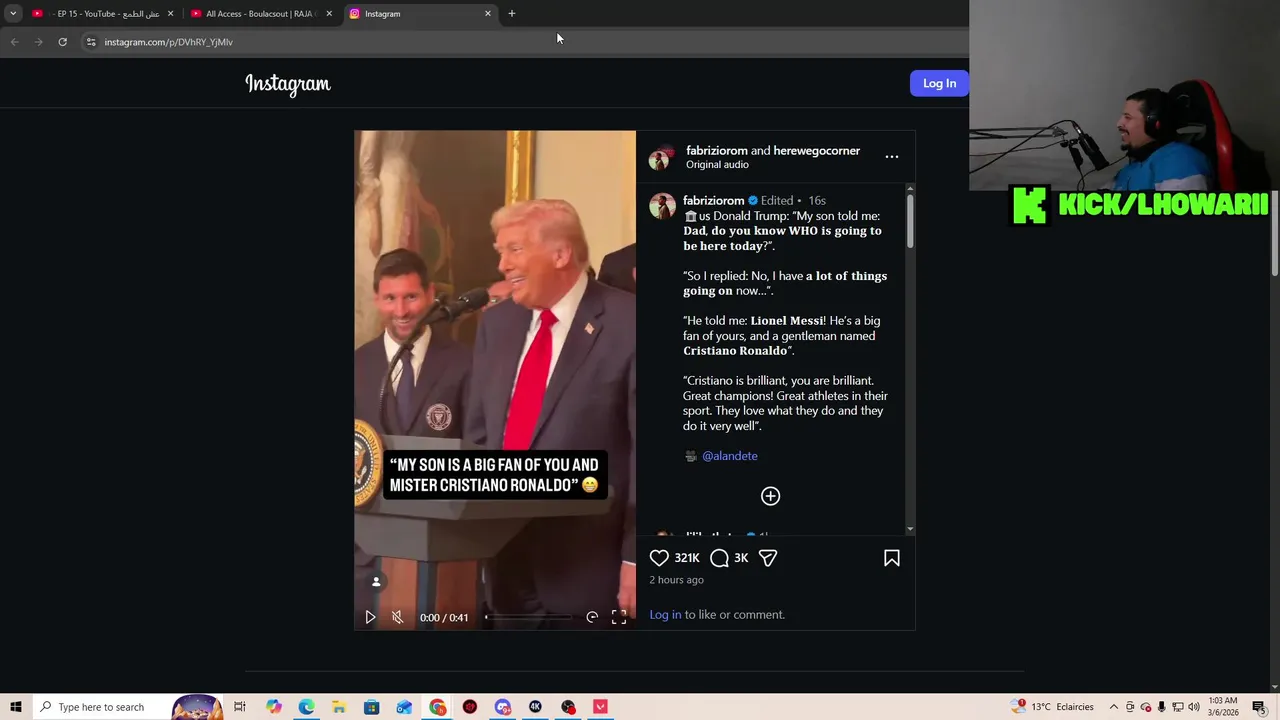Click the Instagram logo

[288, 84]
